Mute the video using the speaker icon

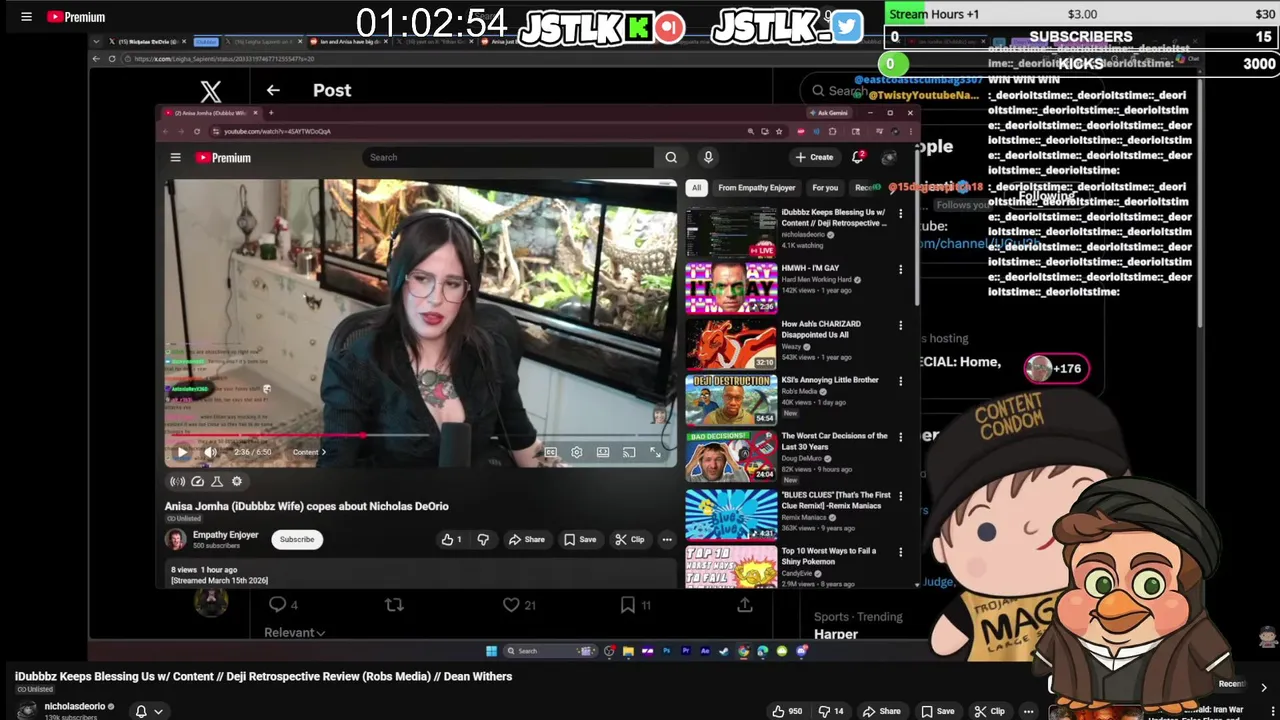[210, 452]
